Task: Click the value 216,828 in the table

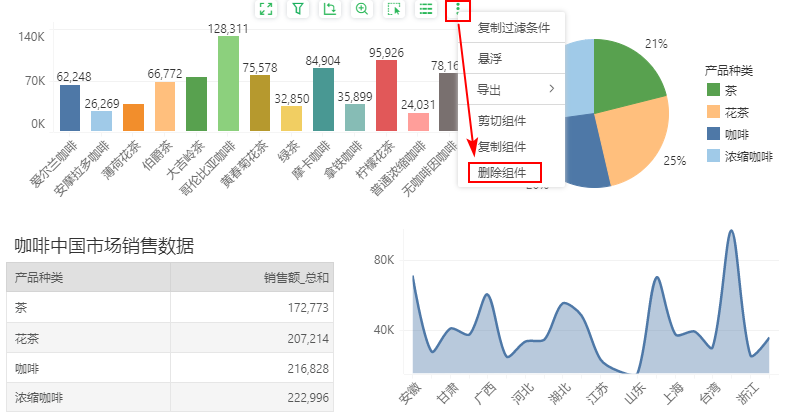Action: [308, 369]
